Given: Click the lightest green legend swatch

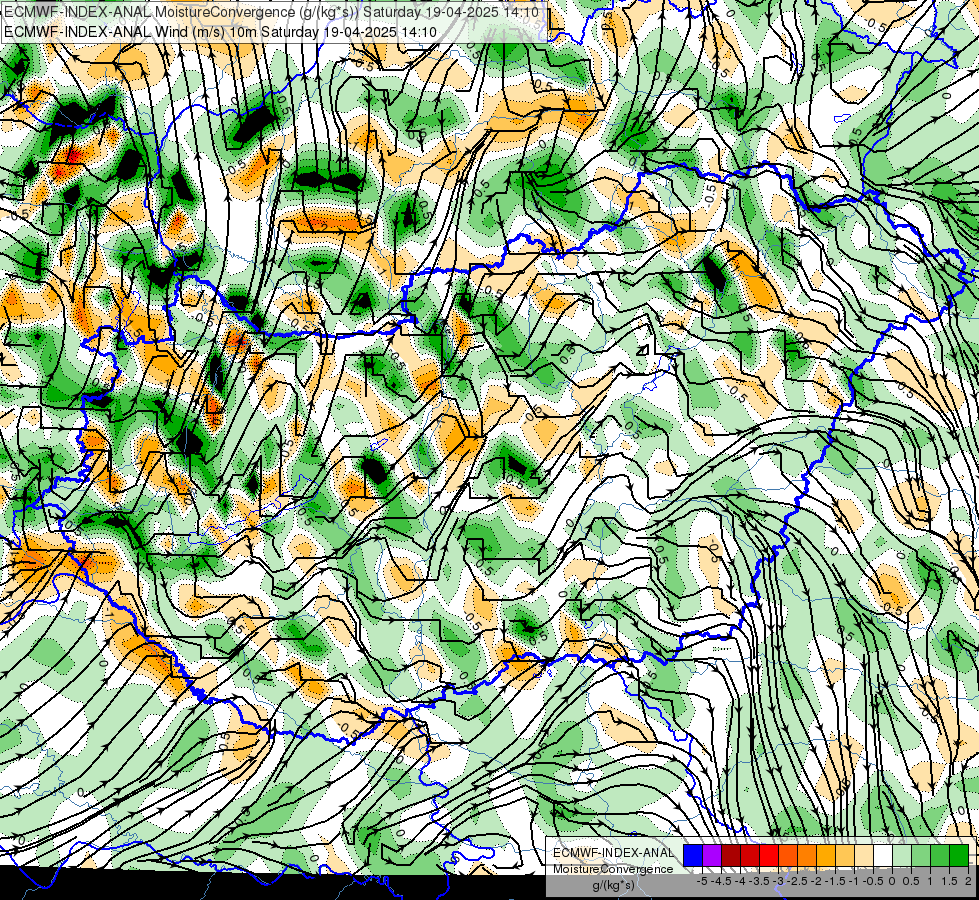Looking at the screenshot, I should click(x=902, y=856).
